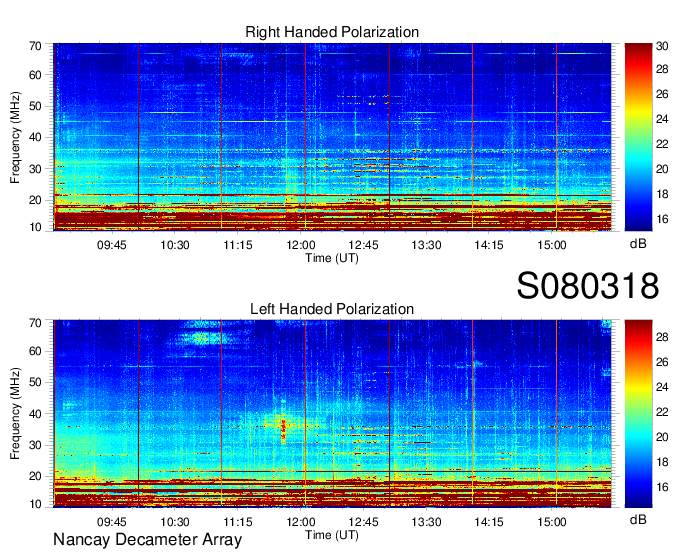Viewport: 680px width, 552px height.
Task: Click the Right Handed Polarization title
Action: (x=332, y=32)
